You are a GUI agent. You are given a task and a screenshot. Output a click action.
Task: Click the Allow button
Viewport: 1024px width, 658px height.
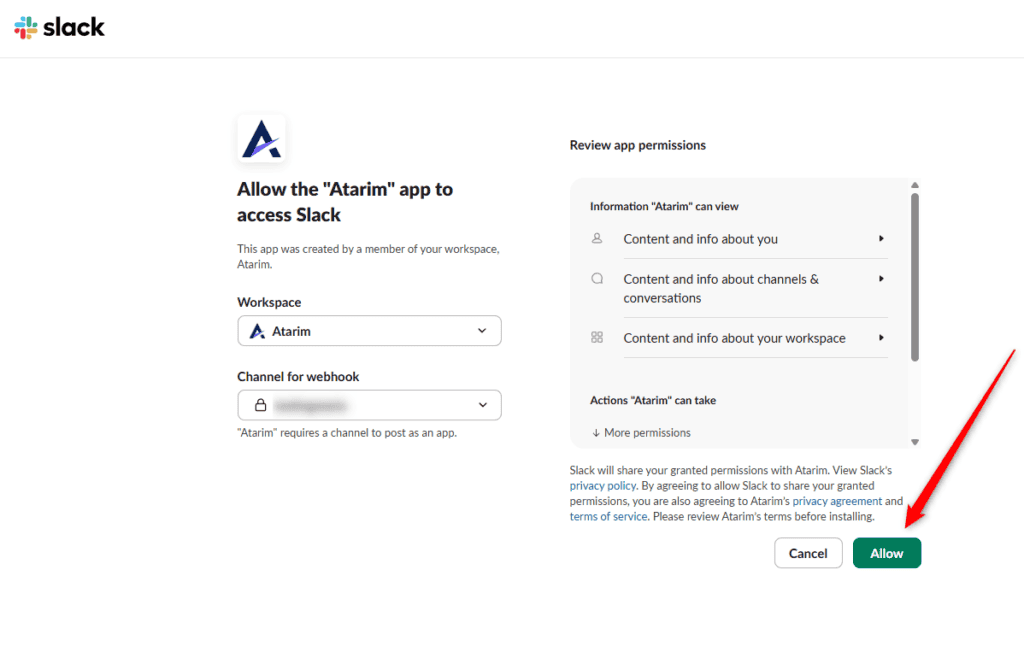887,553
